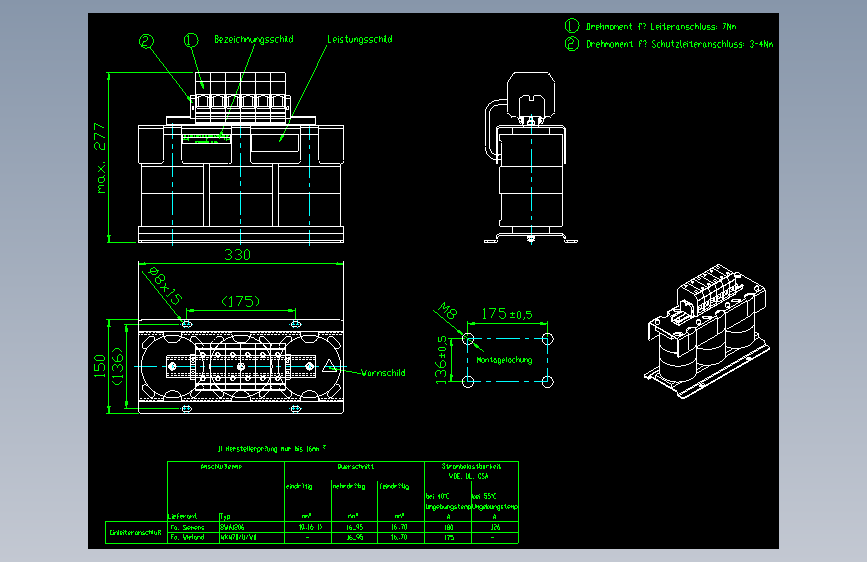The height and width of the screenshot is (562, 867).
Task: Select the Ø8x15 slot dimension label
Action: 165,286
